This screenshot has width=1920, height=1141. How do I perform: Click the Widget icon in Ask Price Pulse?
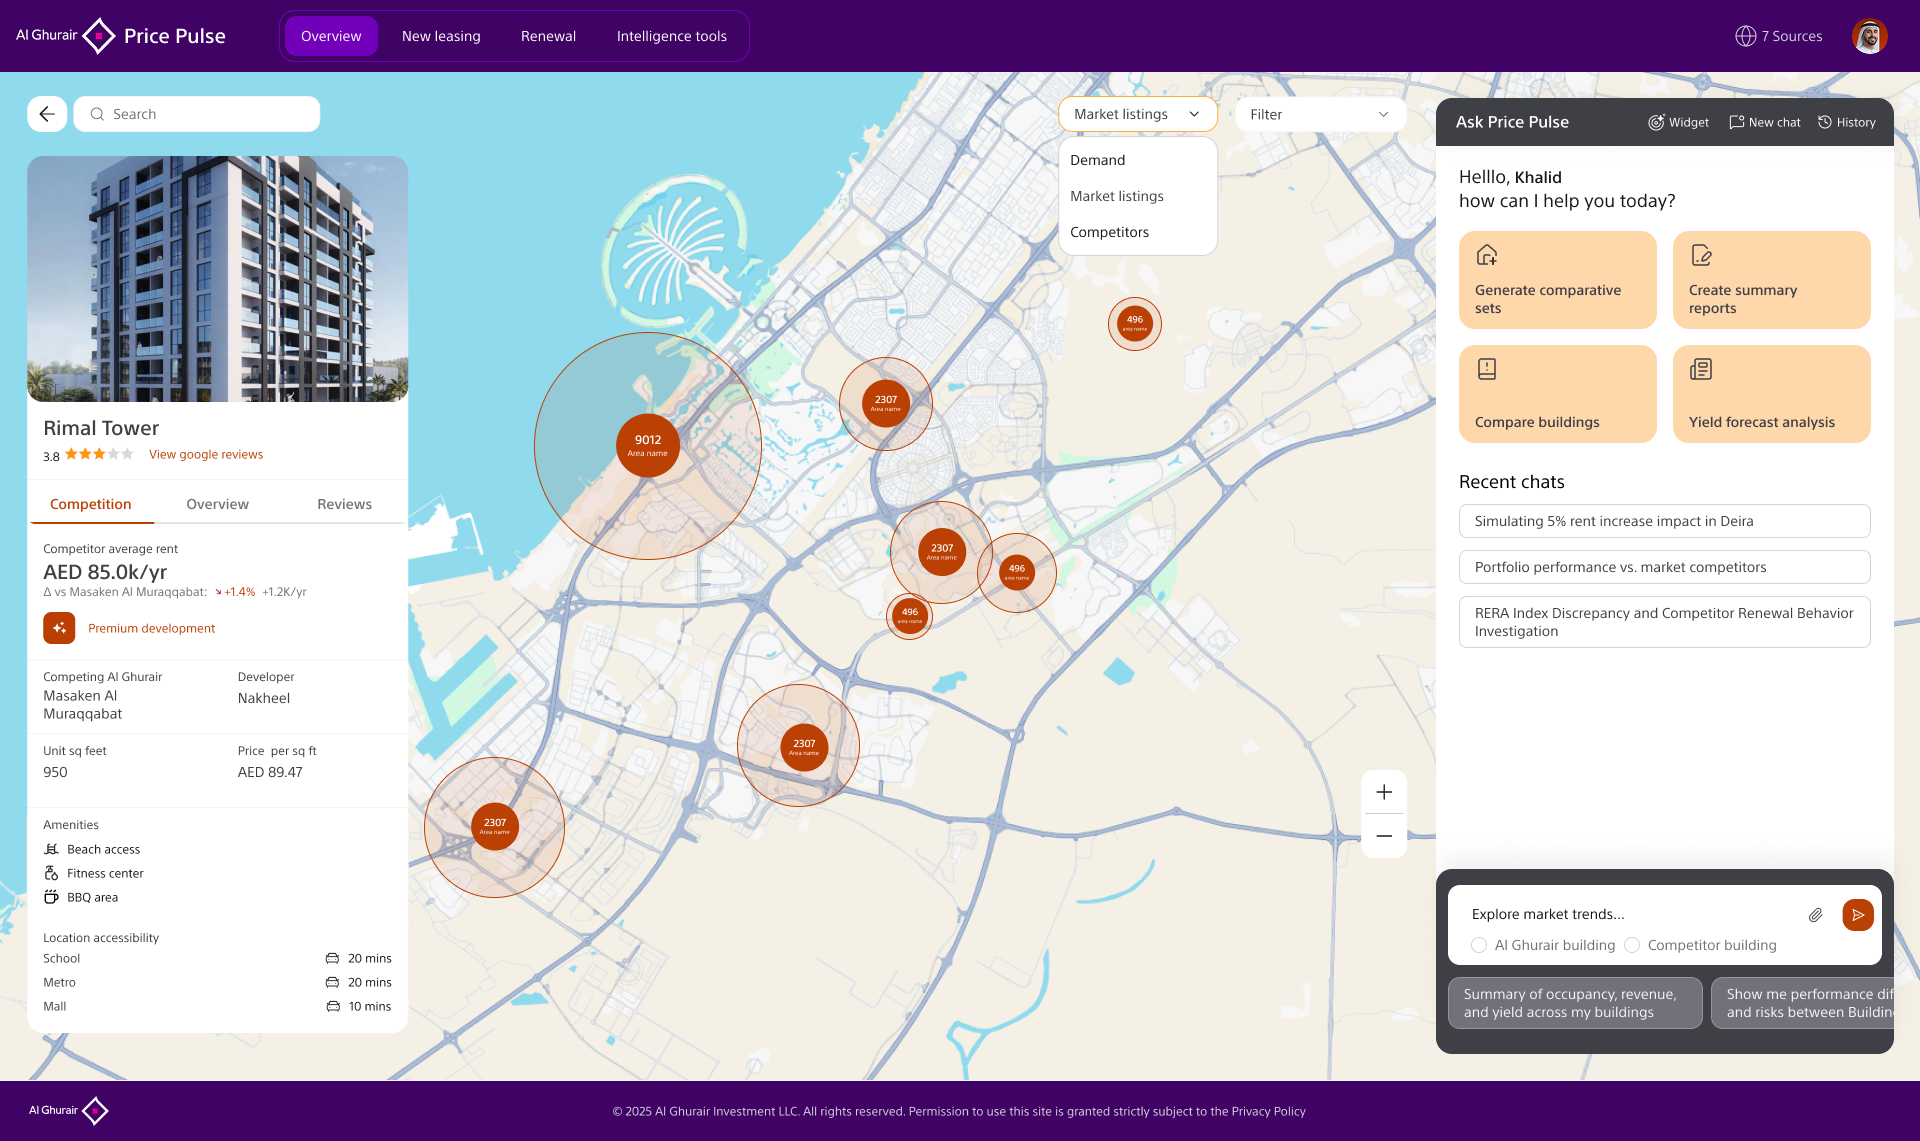pyautogui.click(x=1656, y=122)
